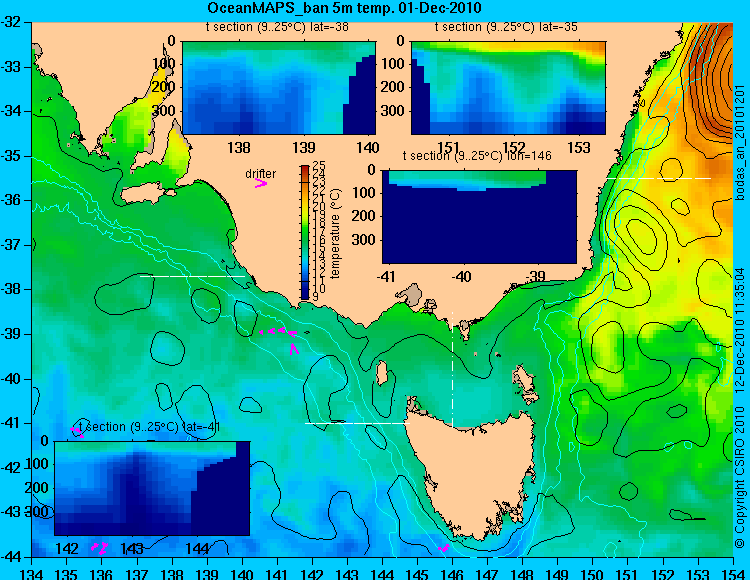Select the title 't section (9..25°C) lat=-35'
Viewport: 750px width, 580px height.
[x=506, y=27]
